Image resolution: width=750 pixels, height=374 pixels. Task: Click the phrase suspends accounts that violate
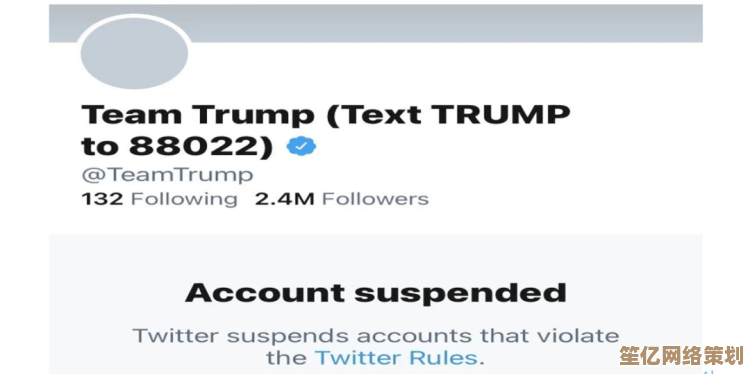point(423,336)
